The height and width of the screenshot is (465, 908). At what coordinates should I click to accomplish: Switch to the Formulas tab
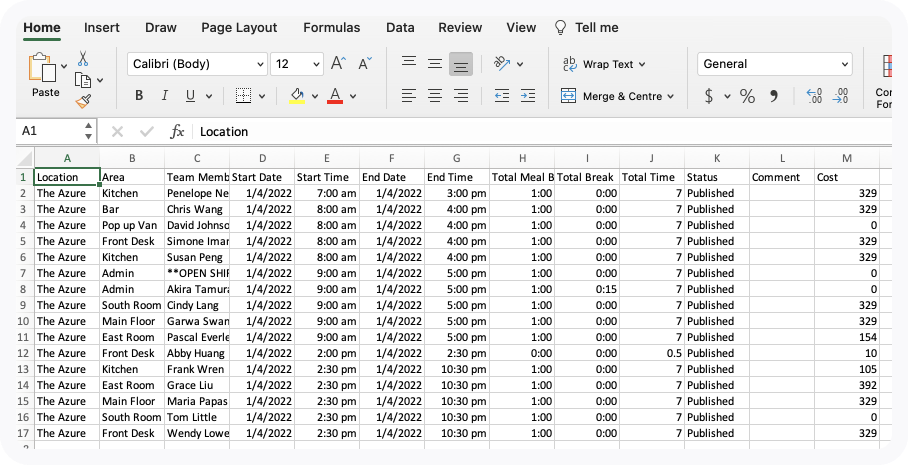tap(332, 28)
